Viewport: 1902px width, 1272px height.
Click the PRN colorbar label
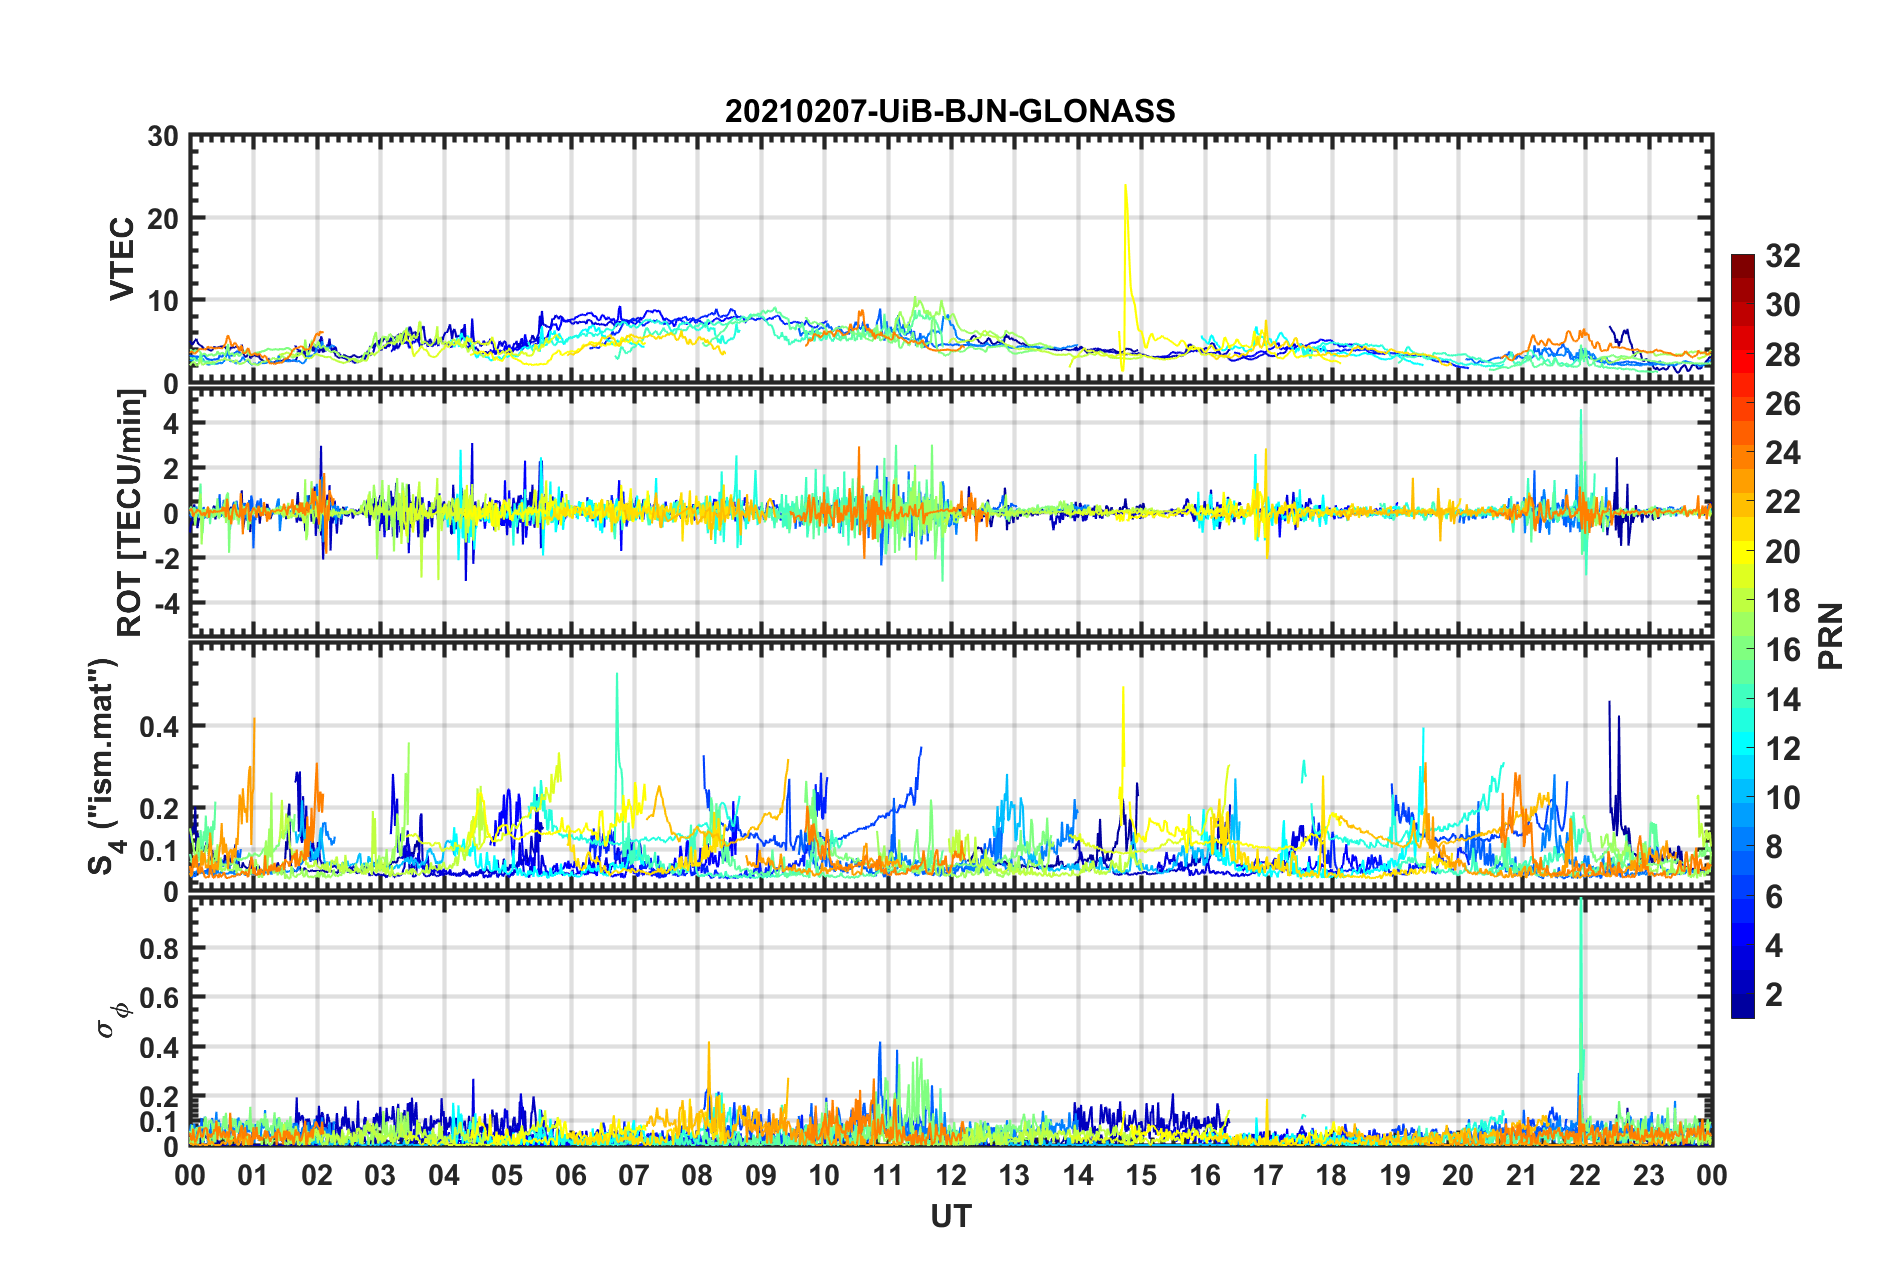coord(1831,636)
